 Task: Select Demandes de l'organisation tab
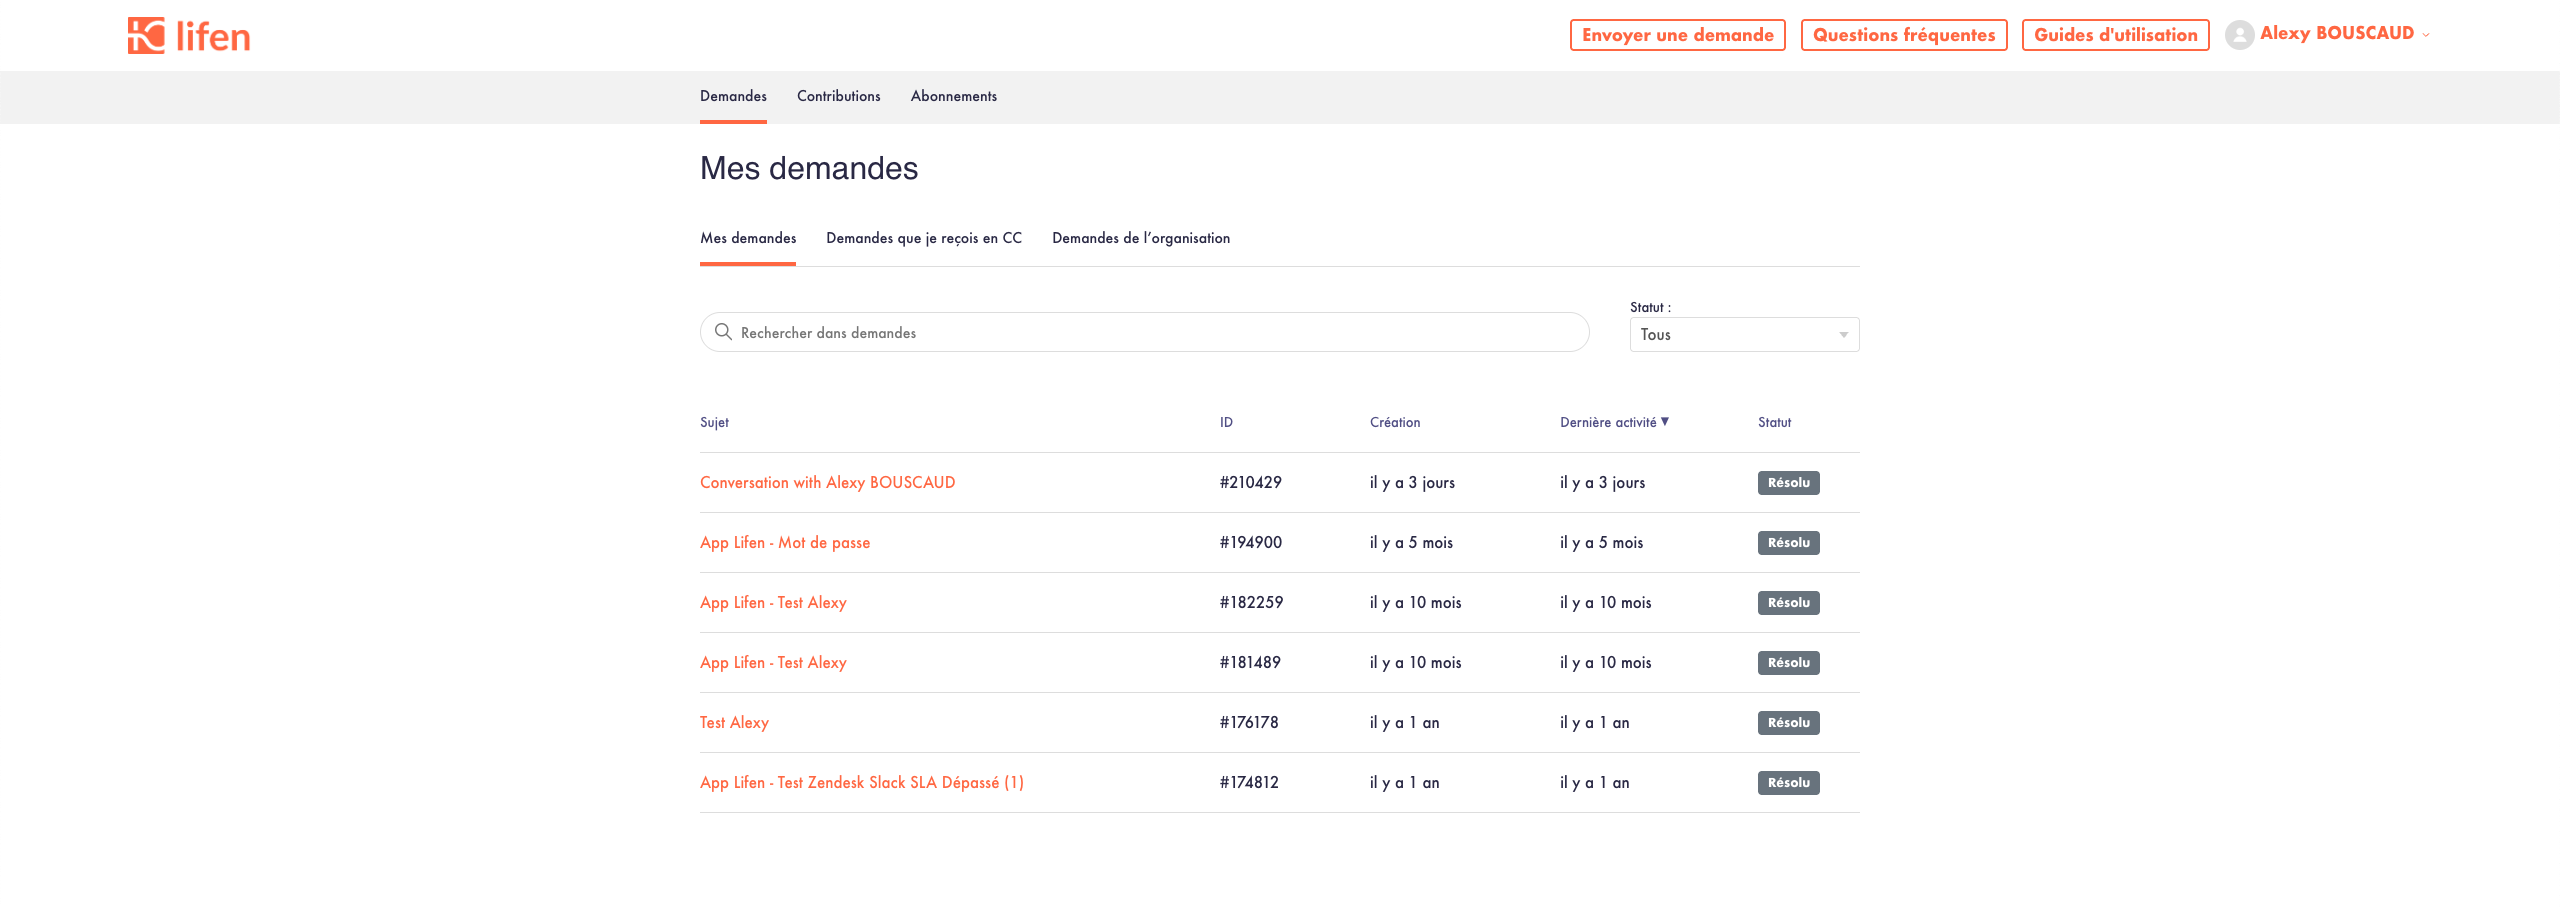(1140, 238)
